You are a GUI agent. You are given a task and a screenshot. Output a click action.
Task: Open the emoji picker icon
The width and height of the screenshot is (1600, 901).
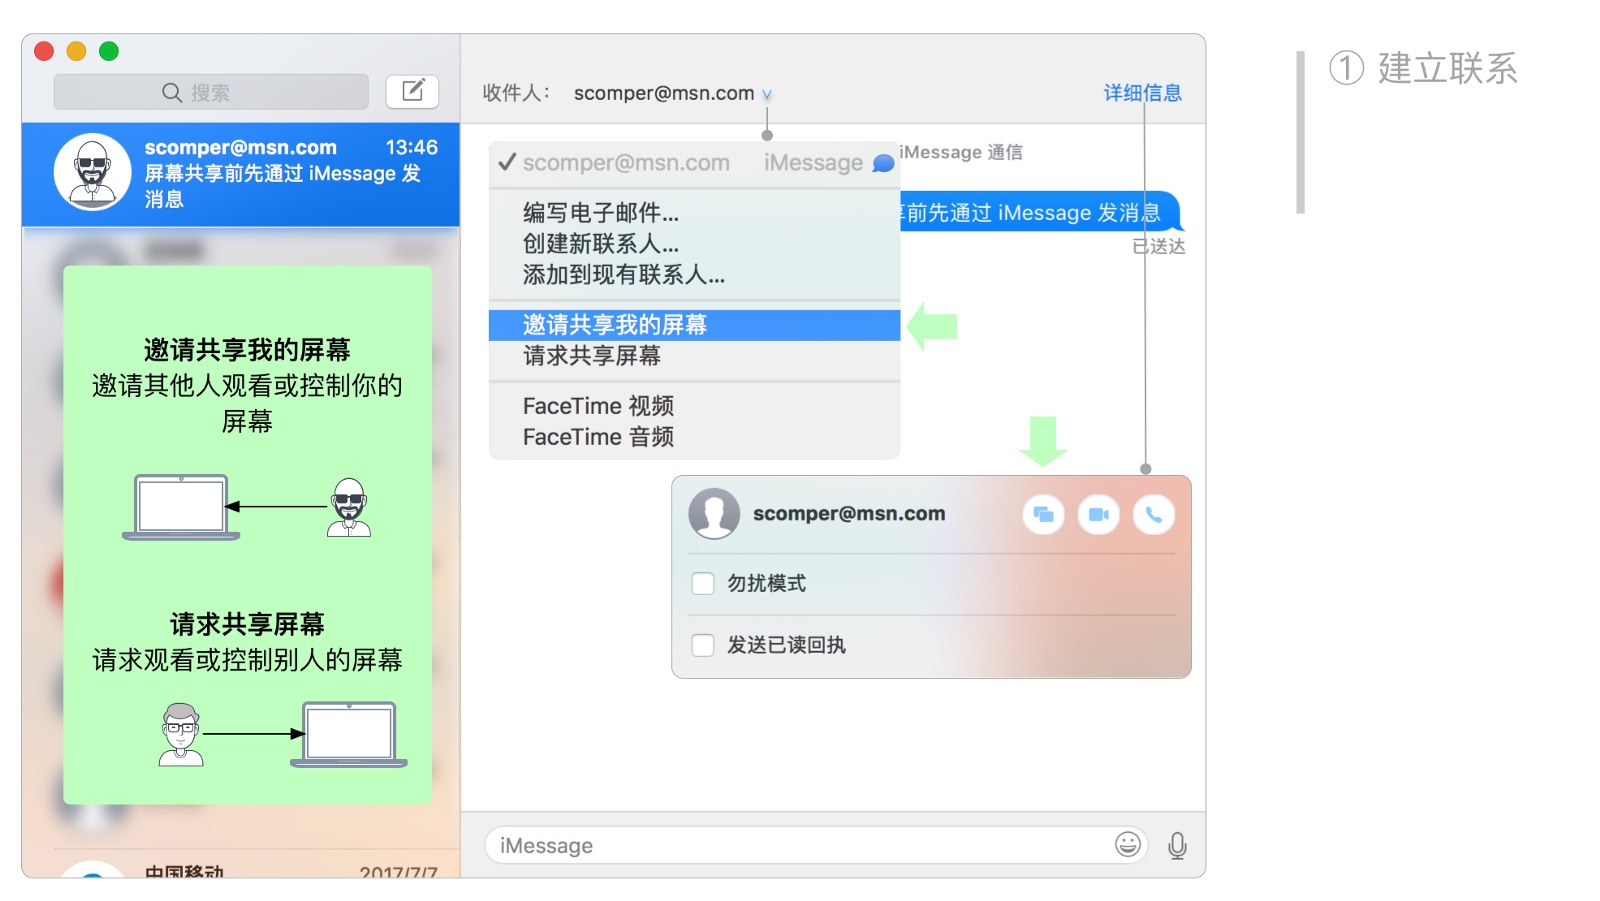(1127, 845)
